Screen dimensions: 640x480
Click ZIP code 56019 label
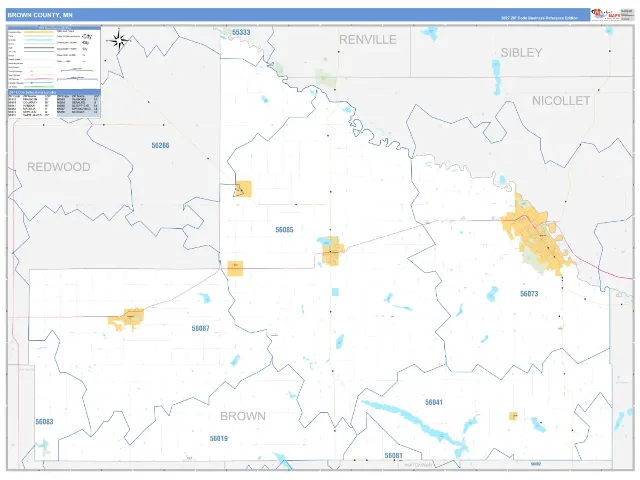(x=218, y=439)
